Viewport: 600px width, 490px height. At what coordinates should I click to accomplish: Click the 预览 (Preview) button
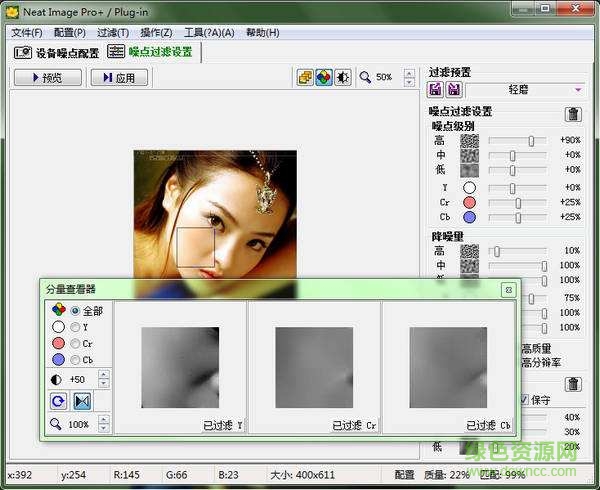pyautogui.click(x=48, y=77)
